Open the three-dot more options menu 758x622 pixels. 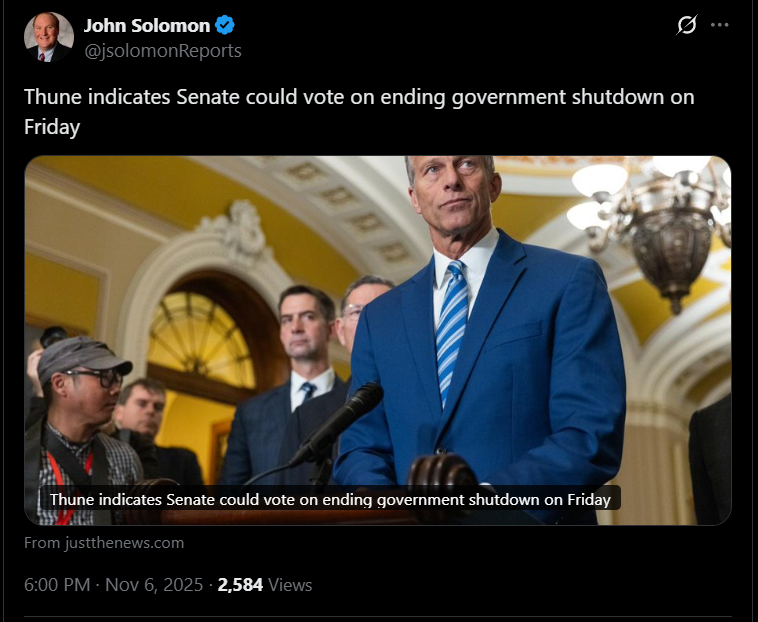click(x=719, y=25)
